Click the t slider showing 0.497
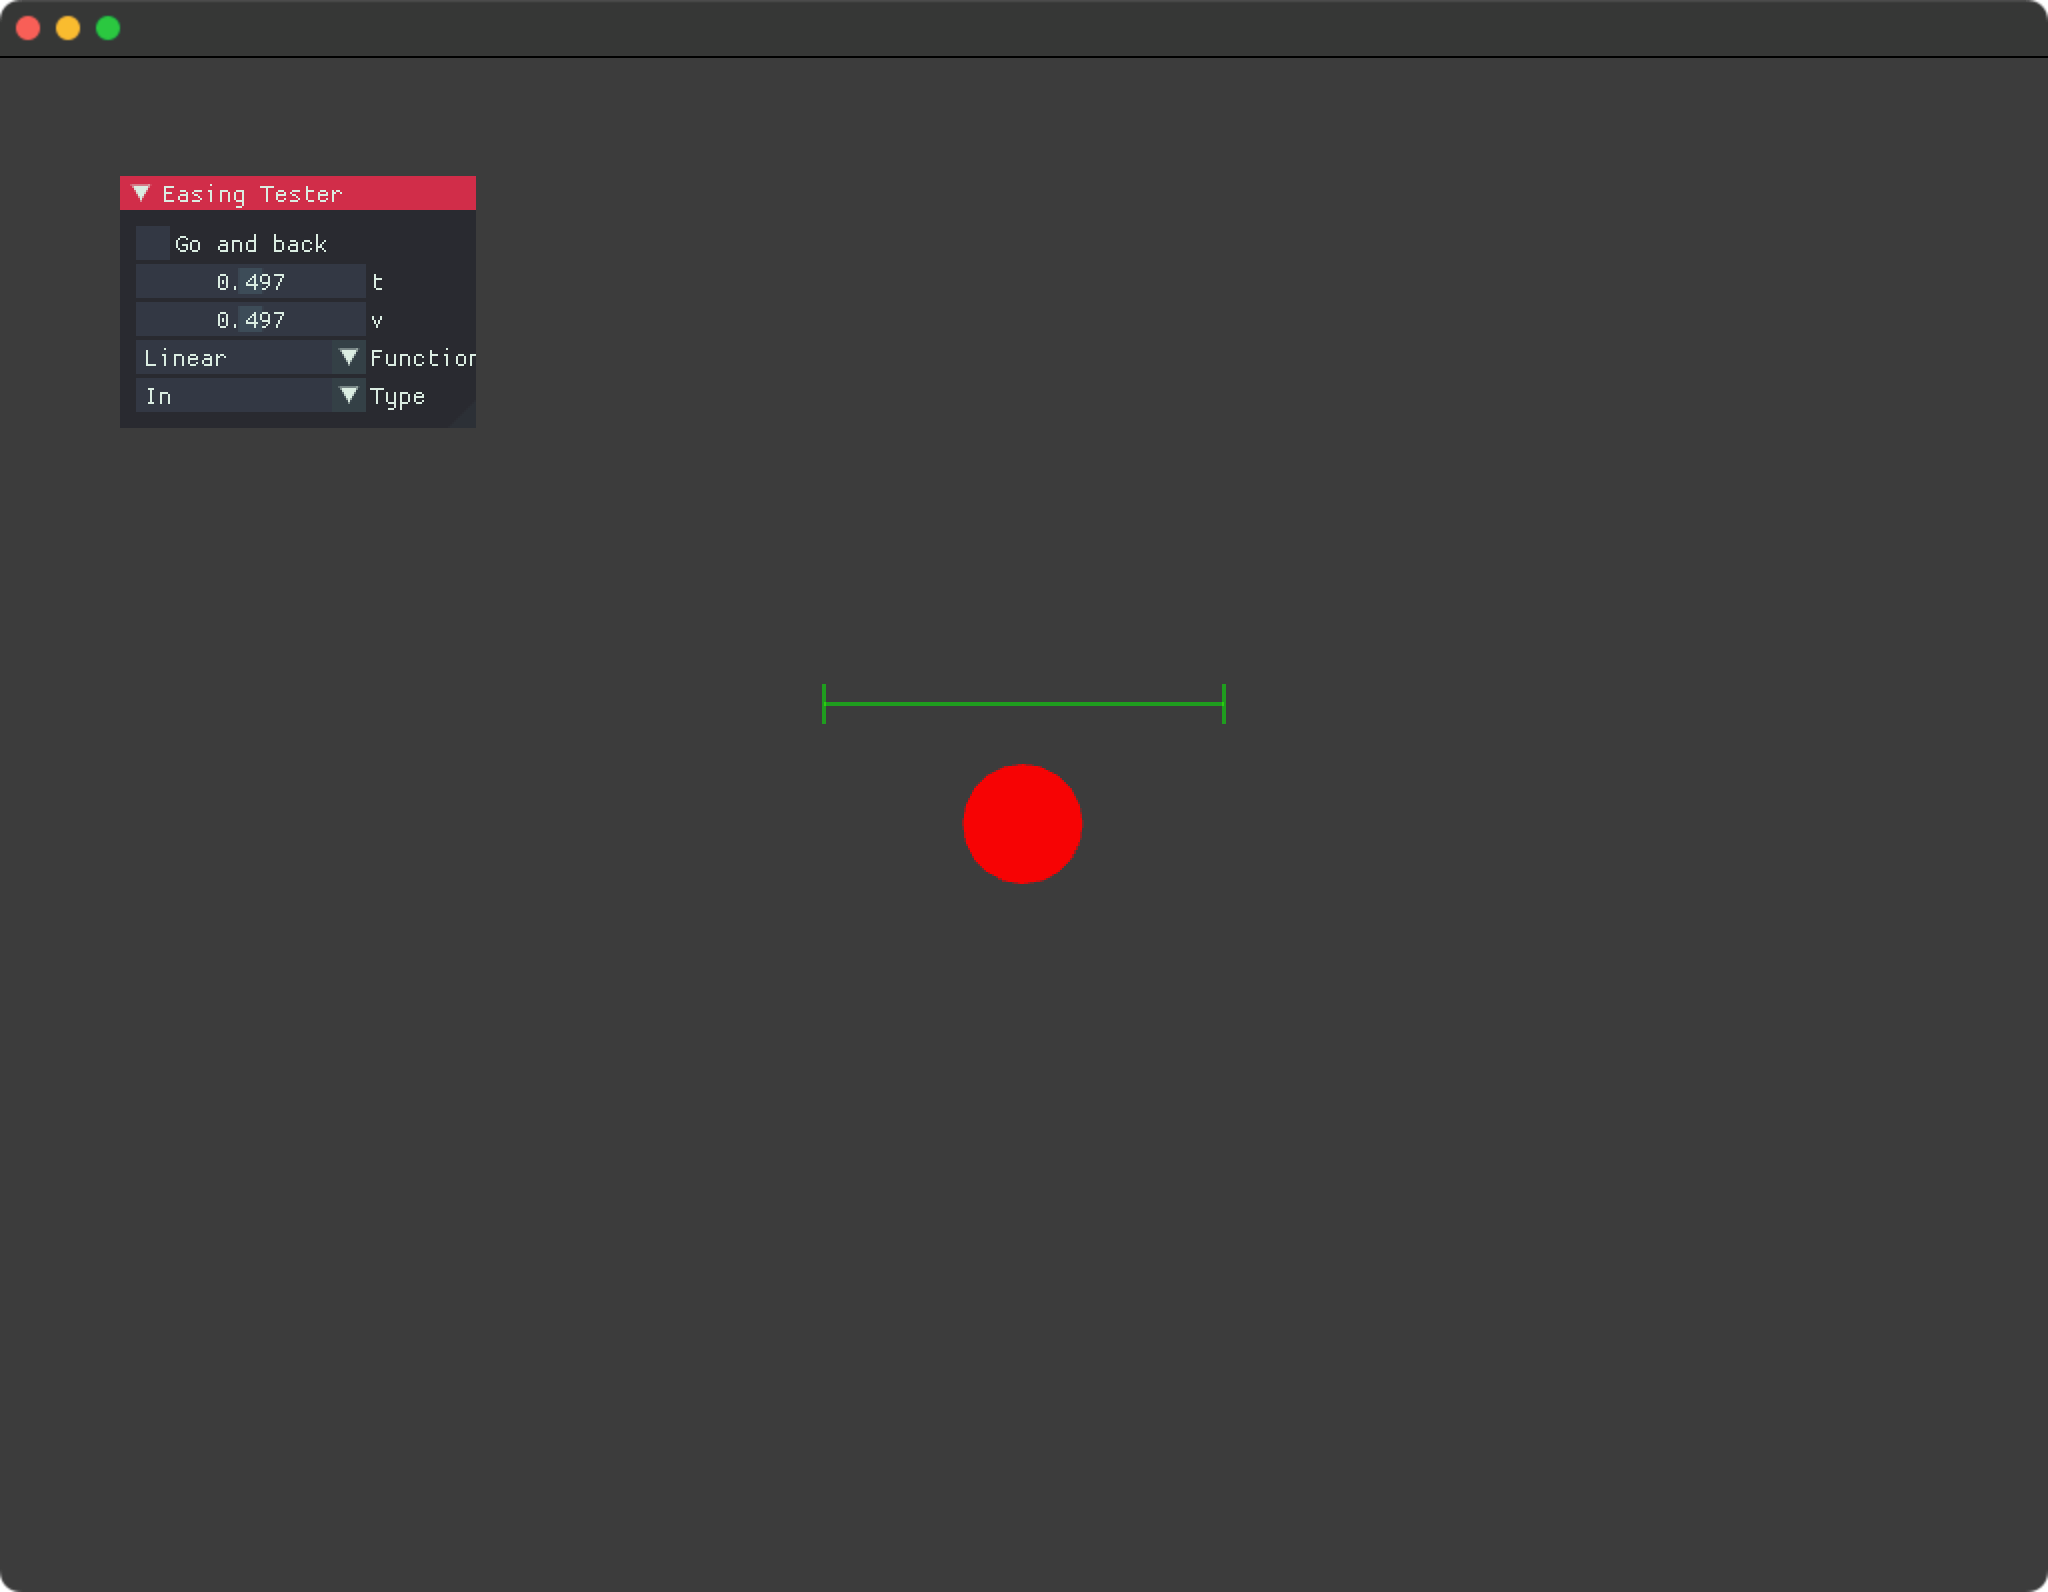2048x1592 pixels. [x=250, y=281]
